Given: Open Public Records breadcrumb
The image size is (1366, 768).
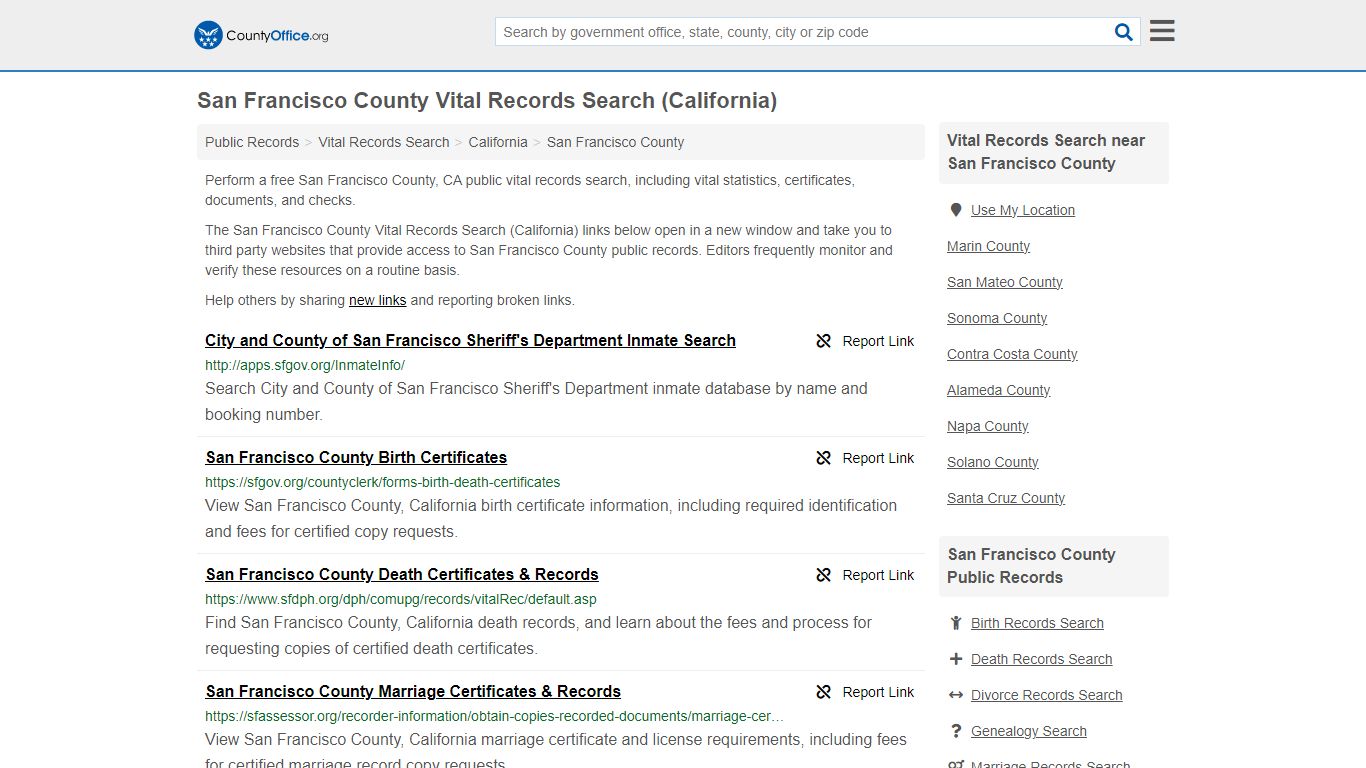Looking at the screenshot, I should [252, 142].
